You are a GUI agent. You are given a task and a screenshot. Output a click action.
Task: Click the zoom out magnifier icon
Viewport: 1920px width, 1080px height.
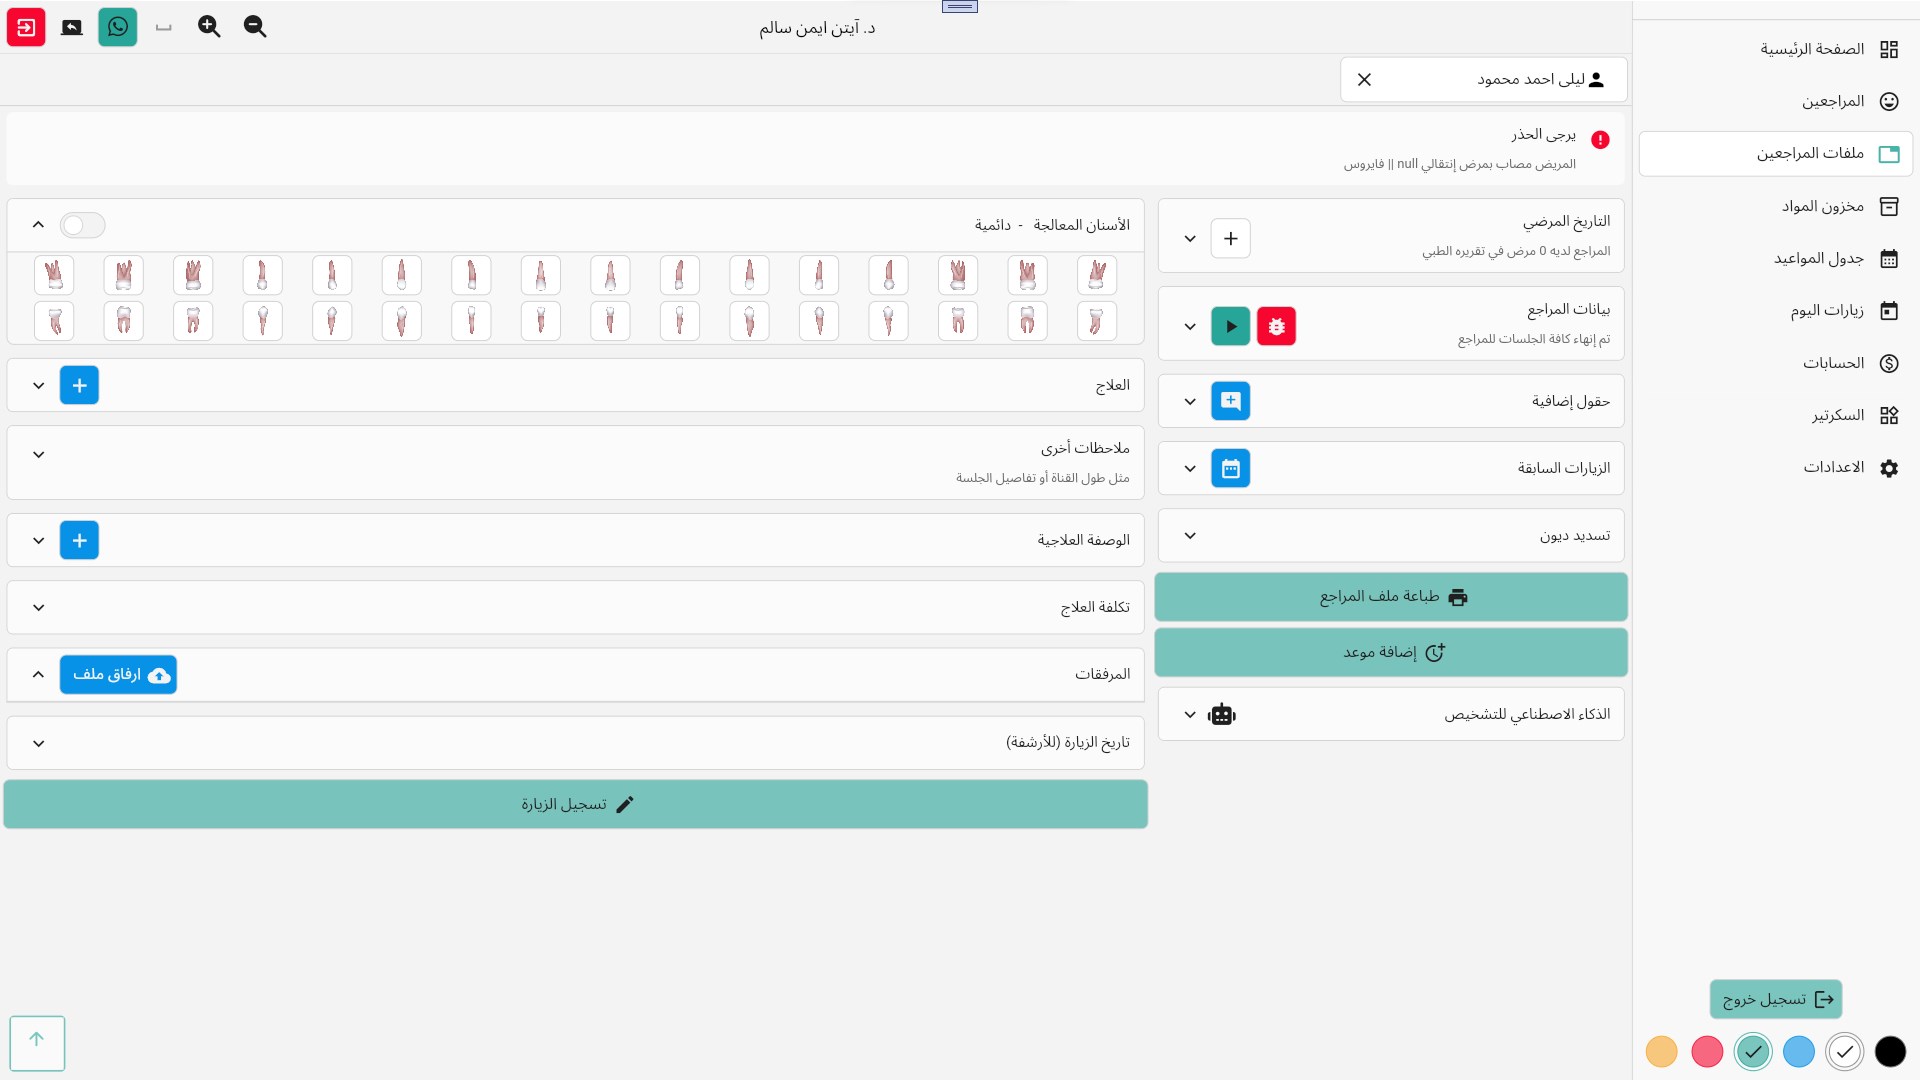[x=255, y=27]
